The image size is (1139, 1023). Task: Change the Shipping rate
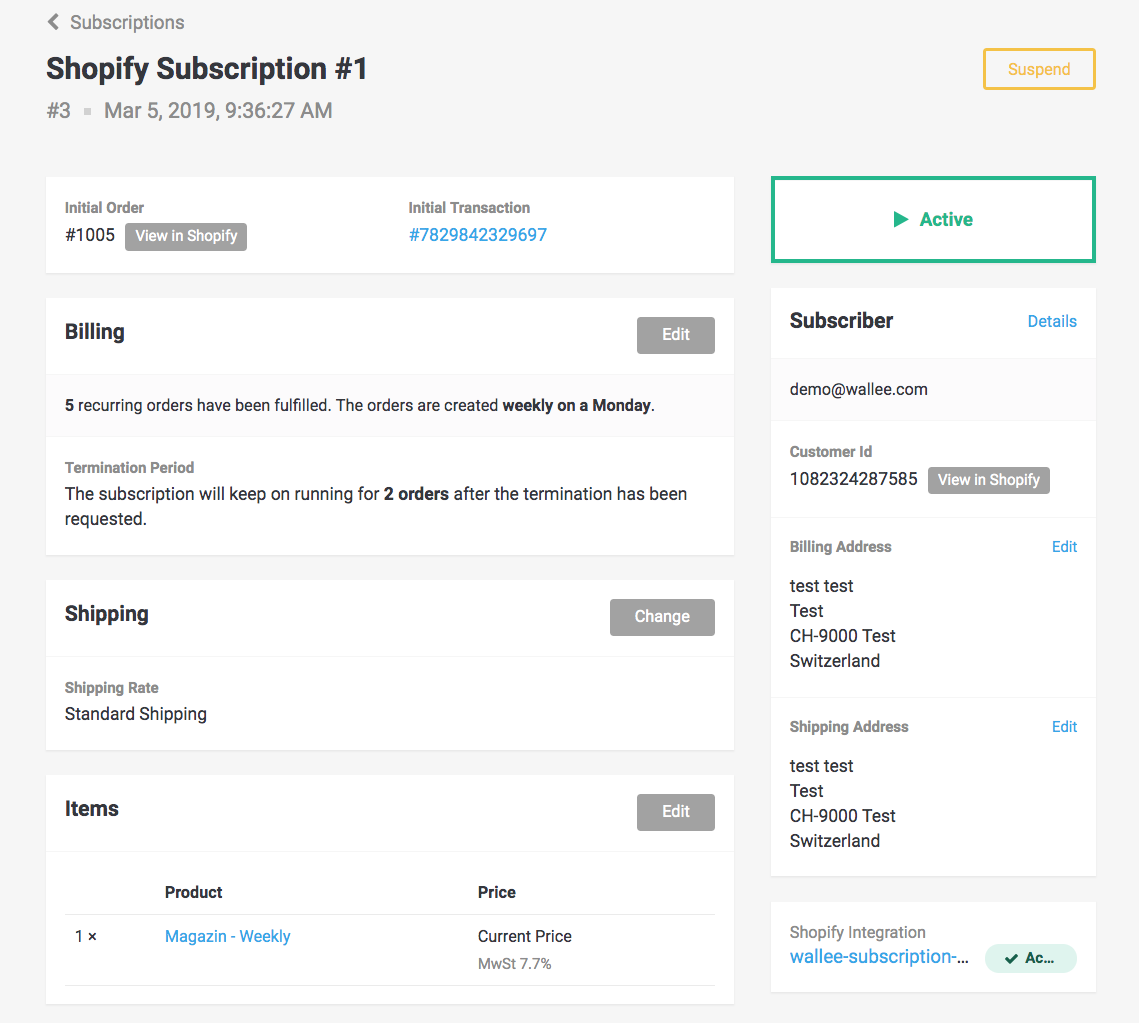click(x=662, y=617)
